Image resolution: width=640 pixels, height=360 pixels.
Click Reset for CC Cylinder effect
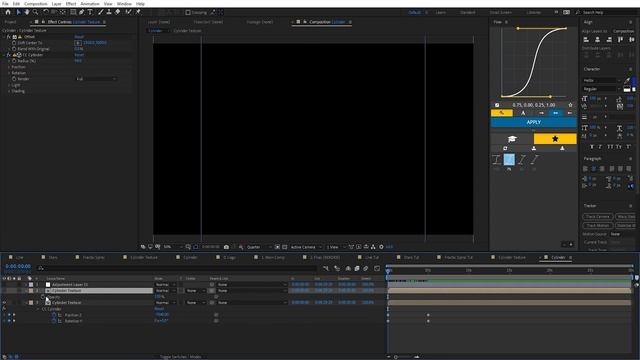point(79,55)
